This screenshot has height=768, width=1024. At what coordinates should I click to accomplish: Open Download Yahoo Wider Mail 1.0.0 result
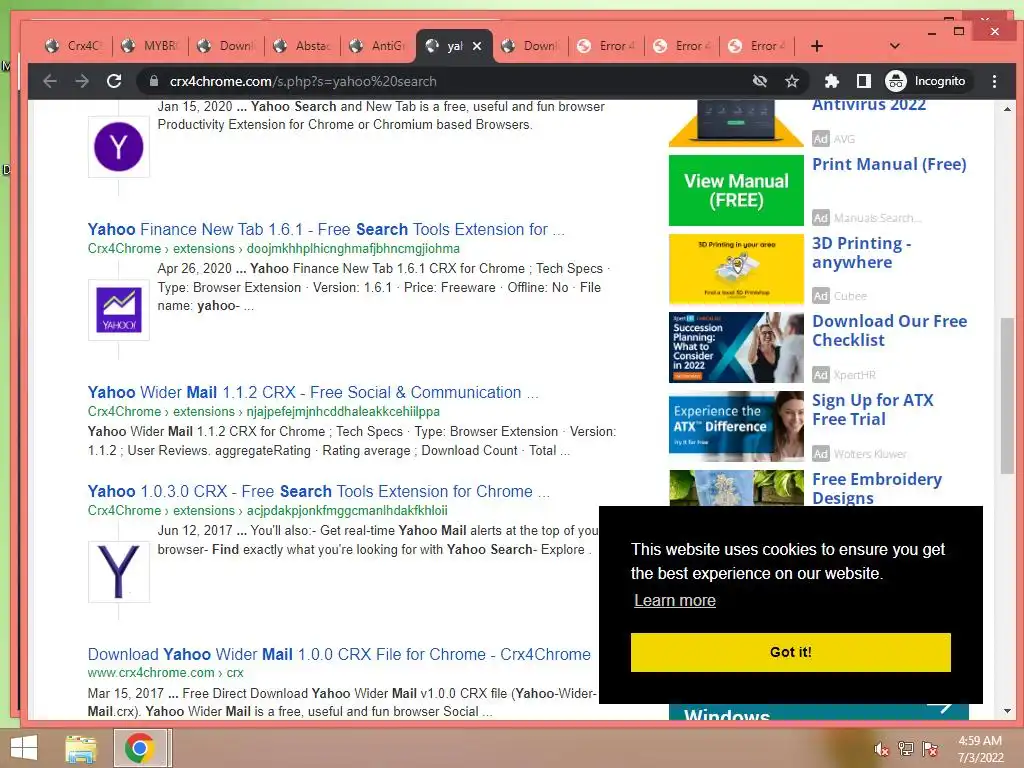point(339,654)
